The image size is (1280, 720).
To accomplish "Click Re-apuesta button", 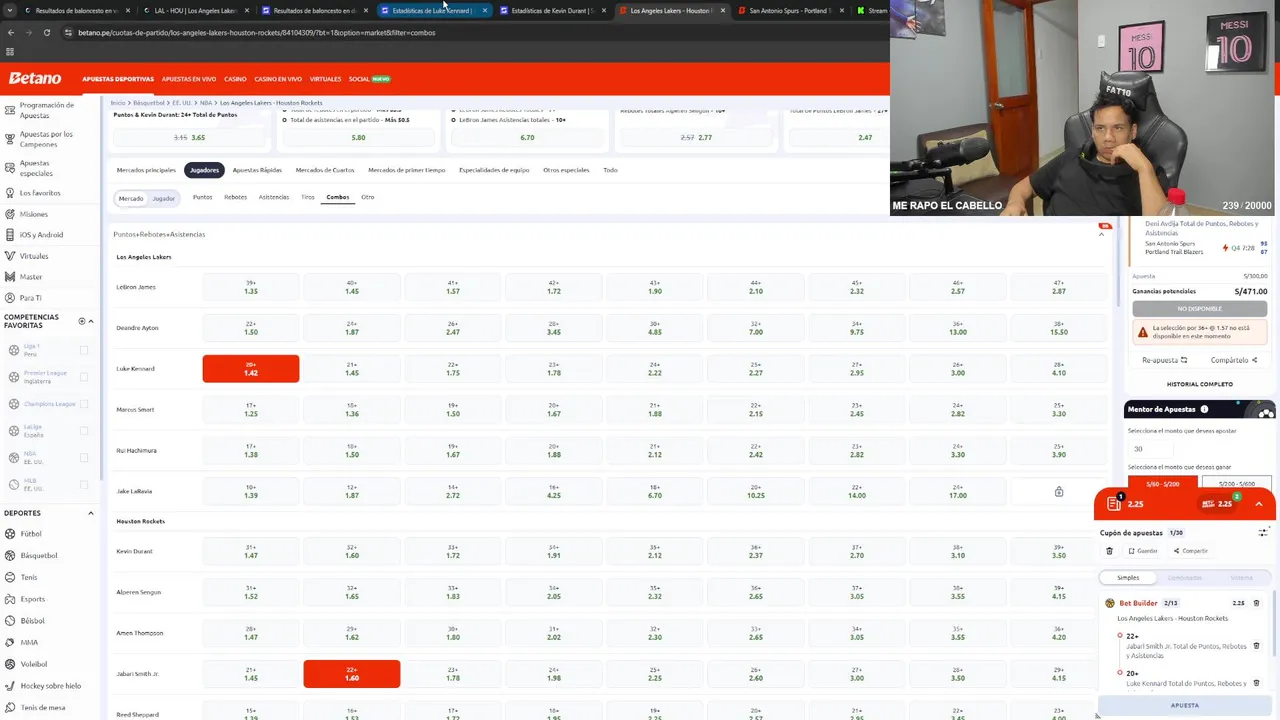I will click(x=1165, y=360).
